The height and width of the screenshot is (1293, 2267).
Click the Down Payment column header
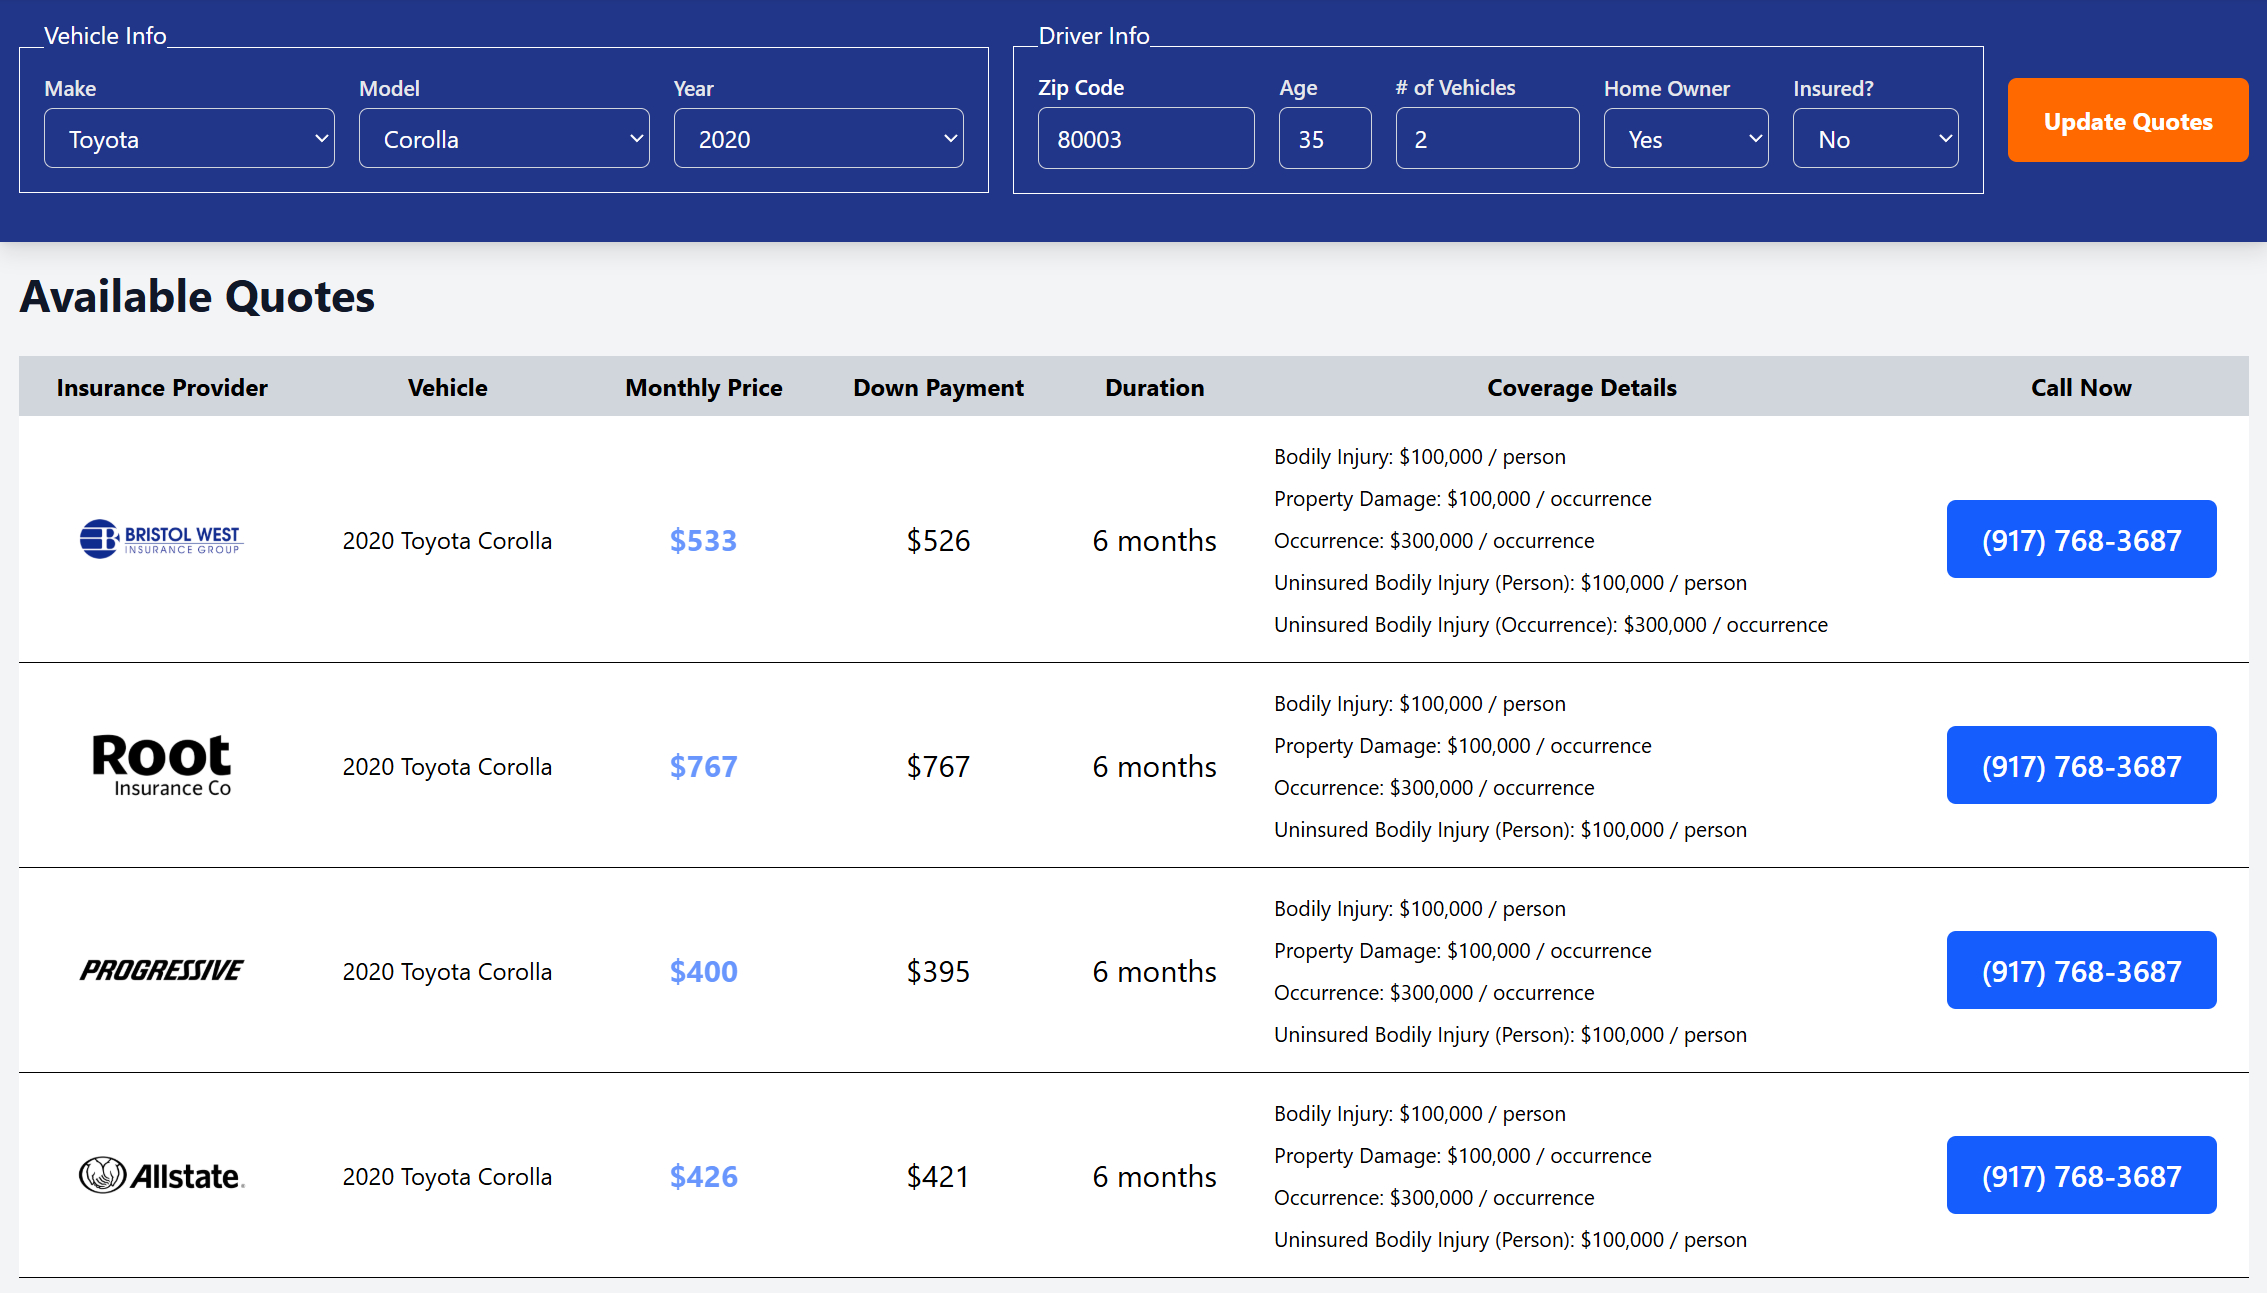(938, 388)
